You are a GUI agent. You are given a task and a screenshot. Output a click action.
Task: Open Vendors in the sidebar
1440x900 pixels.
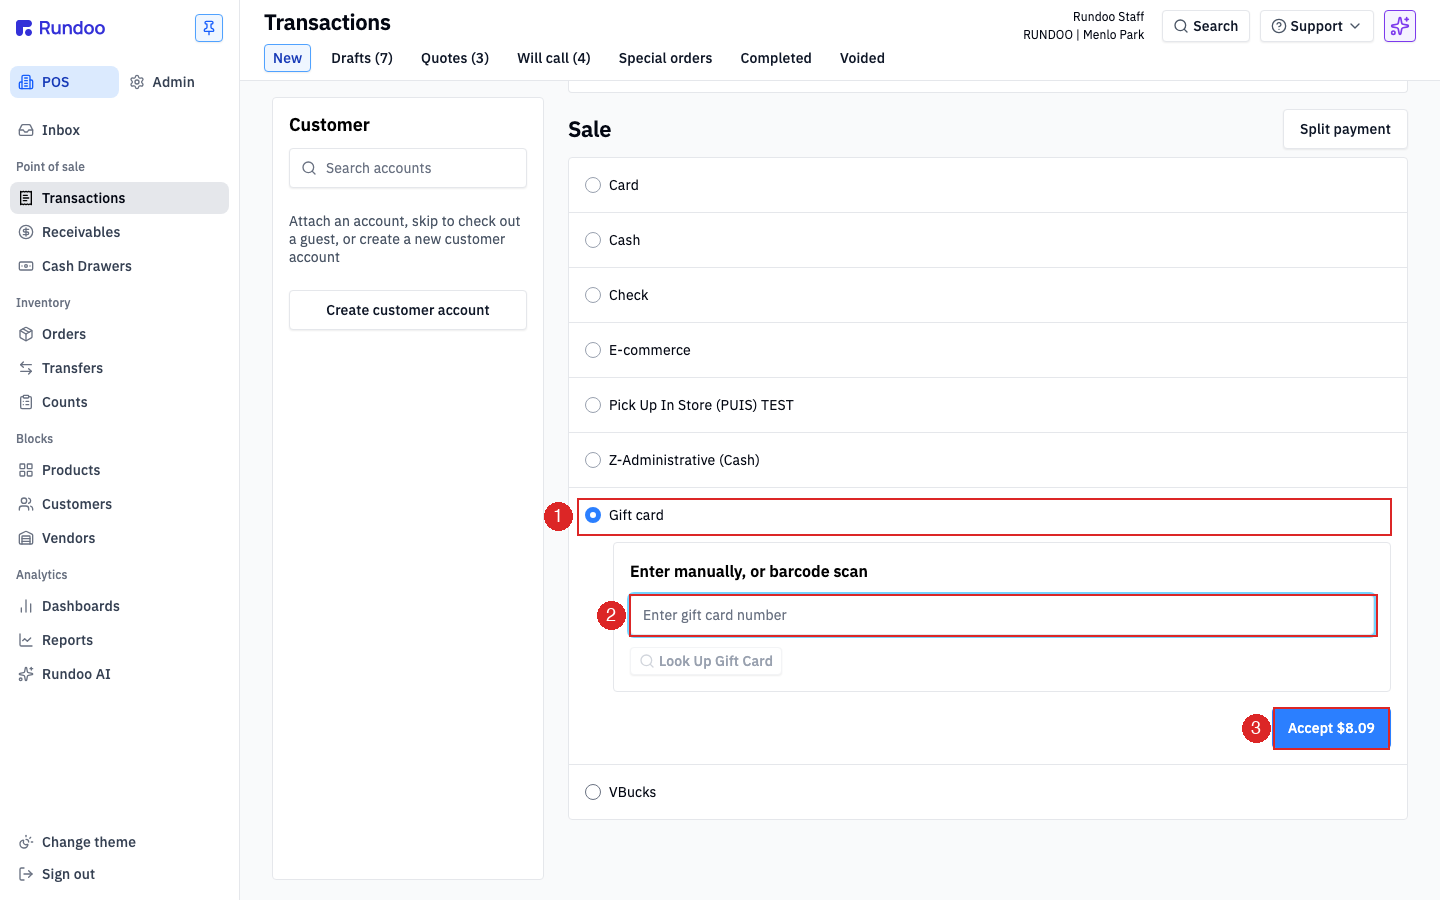point(119,538)
